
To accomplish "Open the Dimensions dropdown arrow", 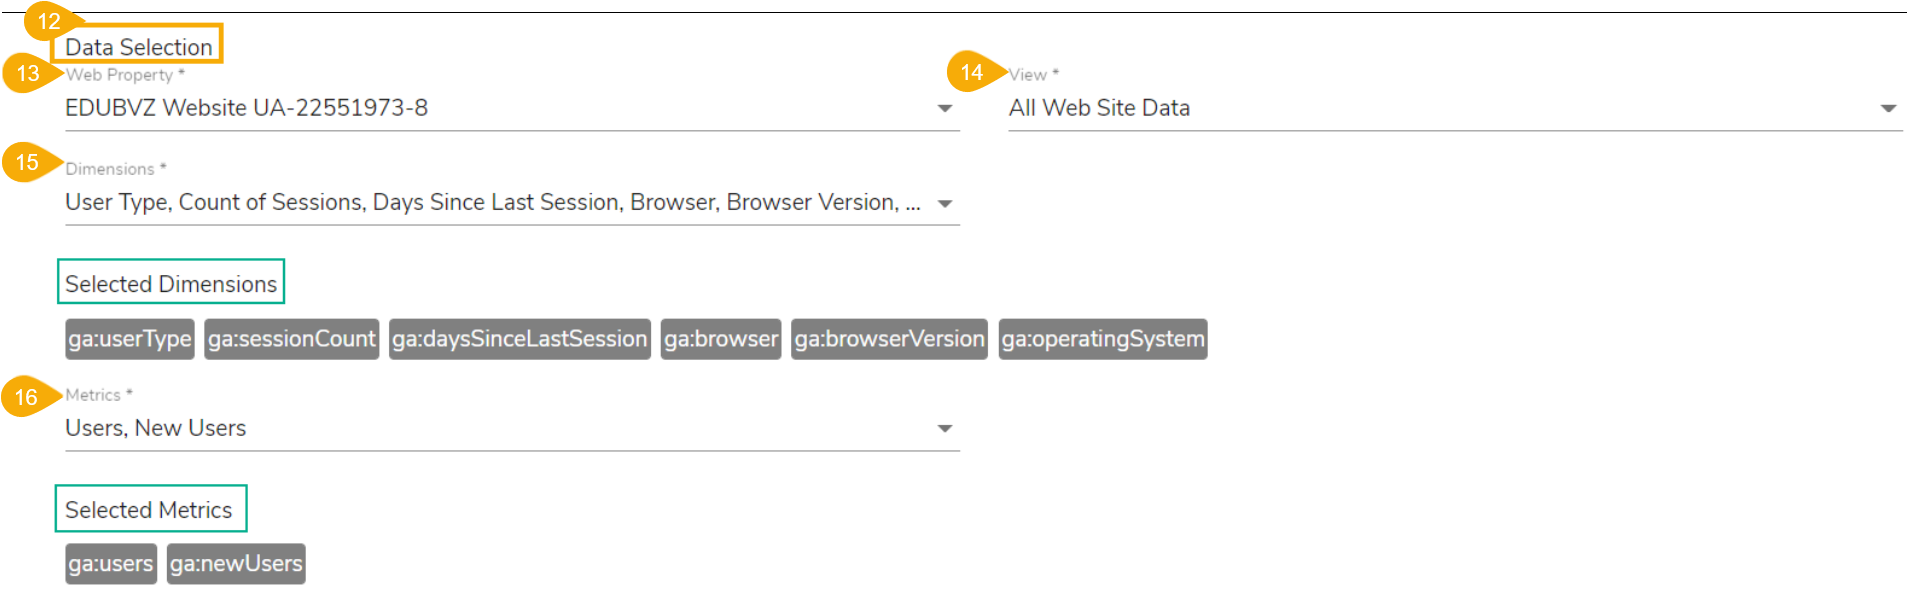I will tap(944, 203).
